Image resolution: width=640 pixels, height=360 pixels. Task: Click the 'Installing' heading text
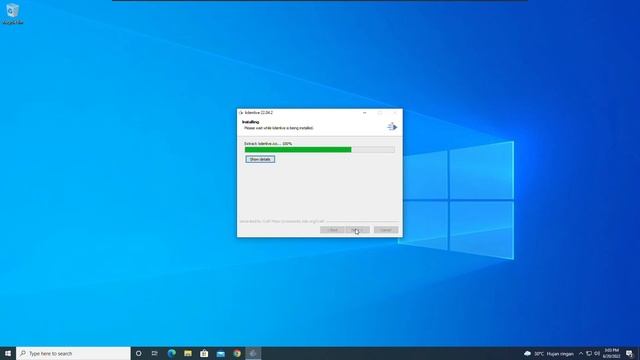(x=250, y=122)
